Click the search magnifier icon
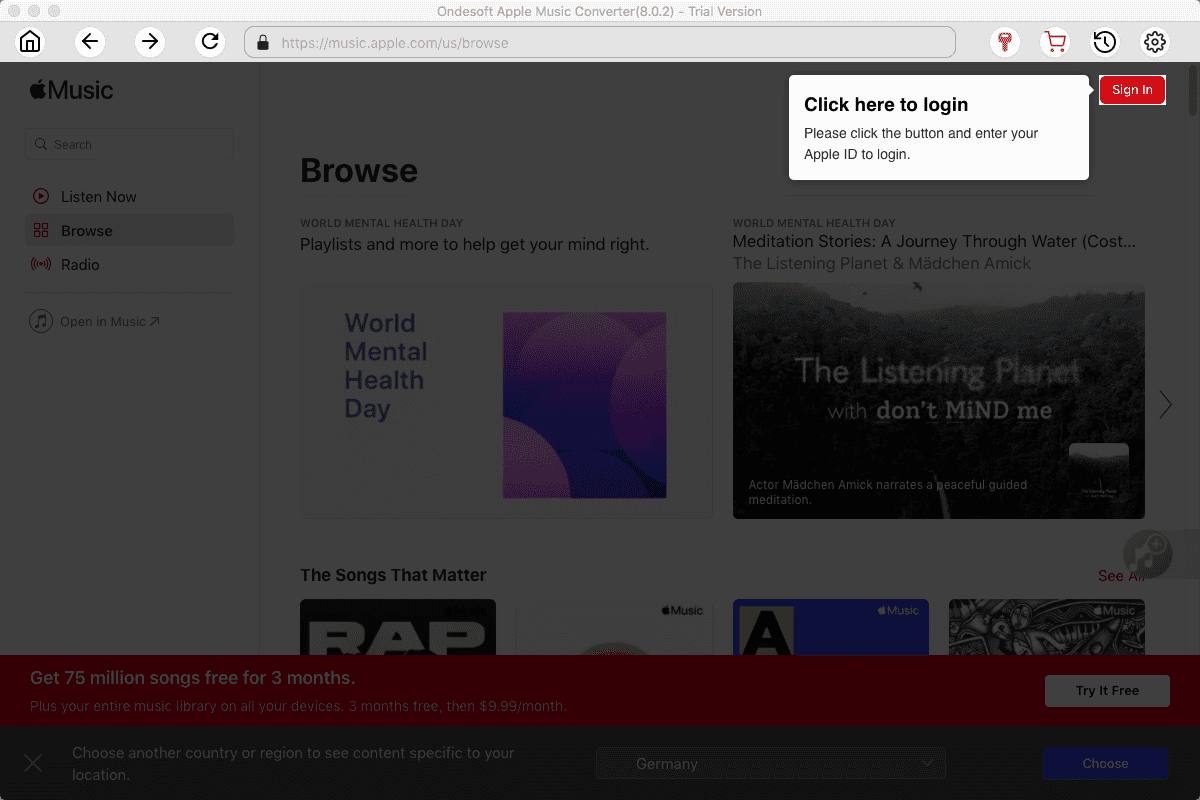 click(x=41, y=144)
